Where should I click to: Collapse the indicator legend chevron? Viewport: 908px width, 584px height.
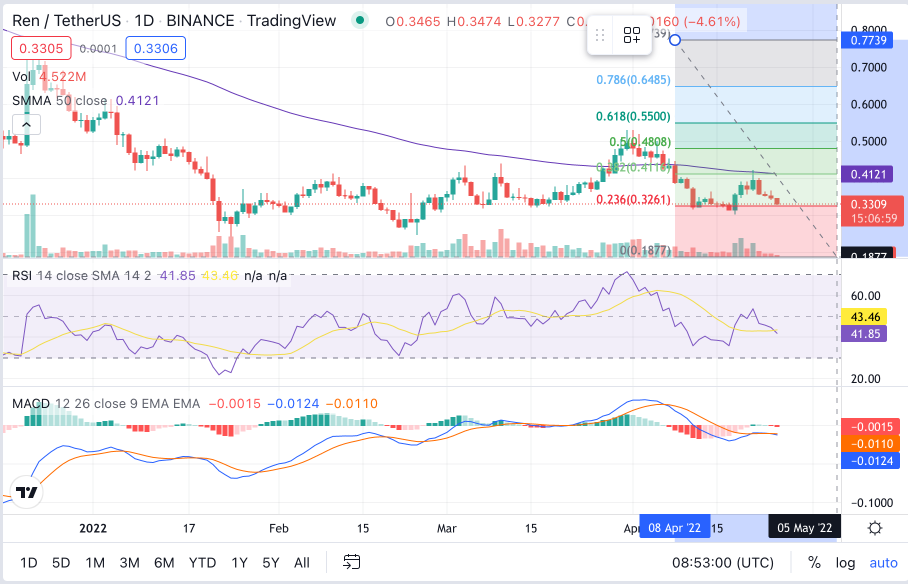(27, 125)
